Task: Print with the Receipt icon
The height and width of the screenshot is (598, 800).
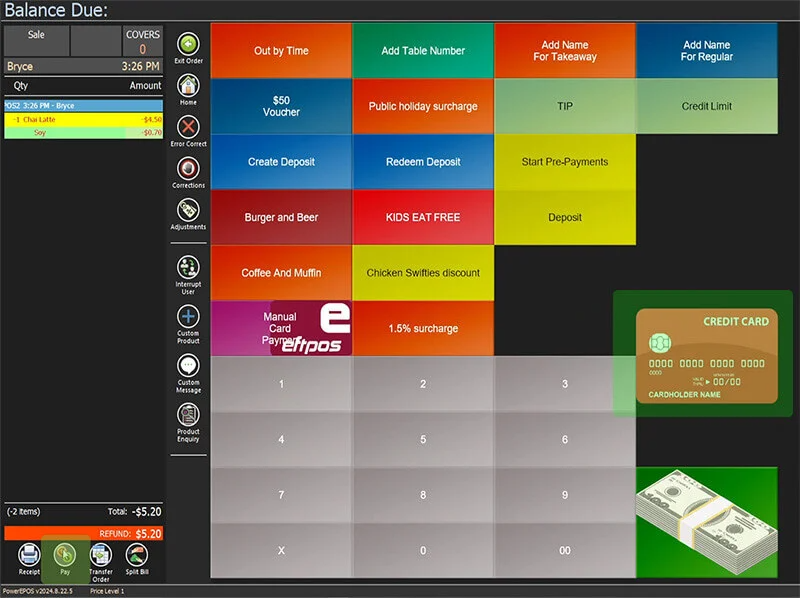Action: coord(29,555)
